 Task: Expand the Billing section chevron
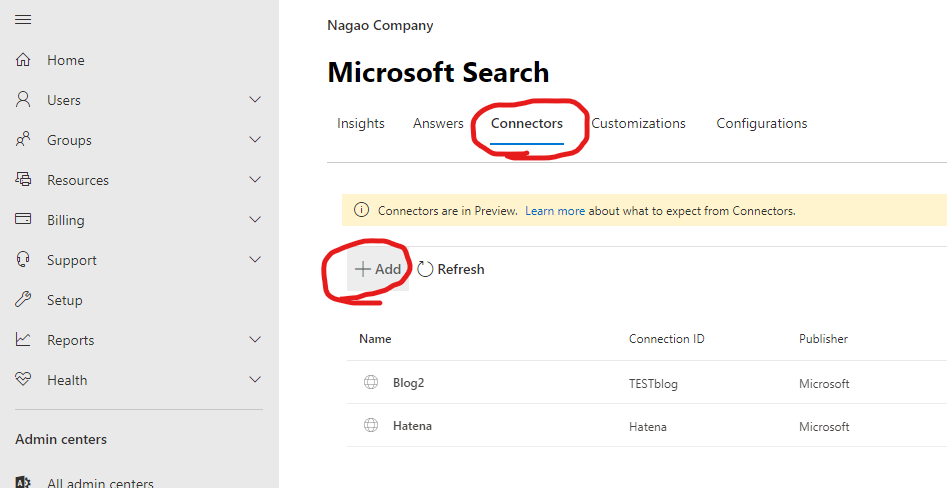pos(255,220)
